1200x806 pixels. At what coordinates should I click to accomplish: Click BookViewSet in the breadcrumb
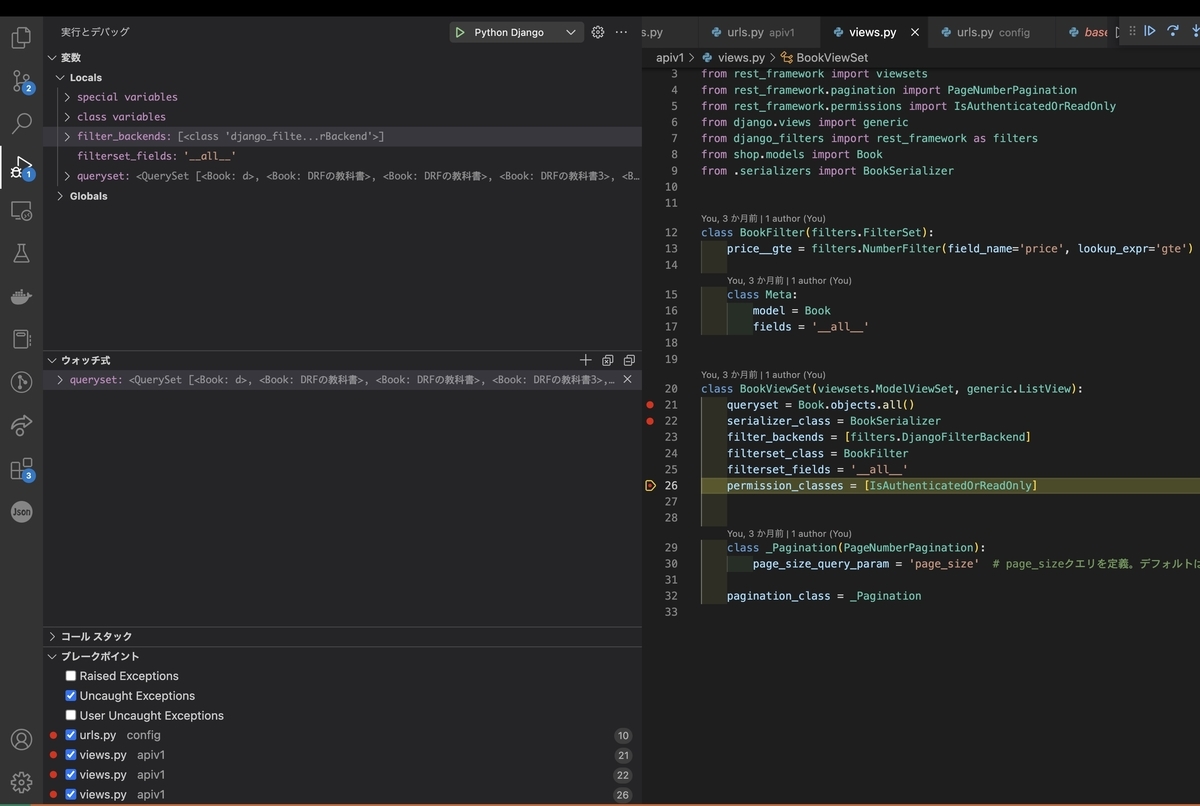[831, 58]
